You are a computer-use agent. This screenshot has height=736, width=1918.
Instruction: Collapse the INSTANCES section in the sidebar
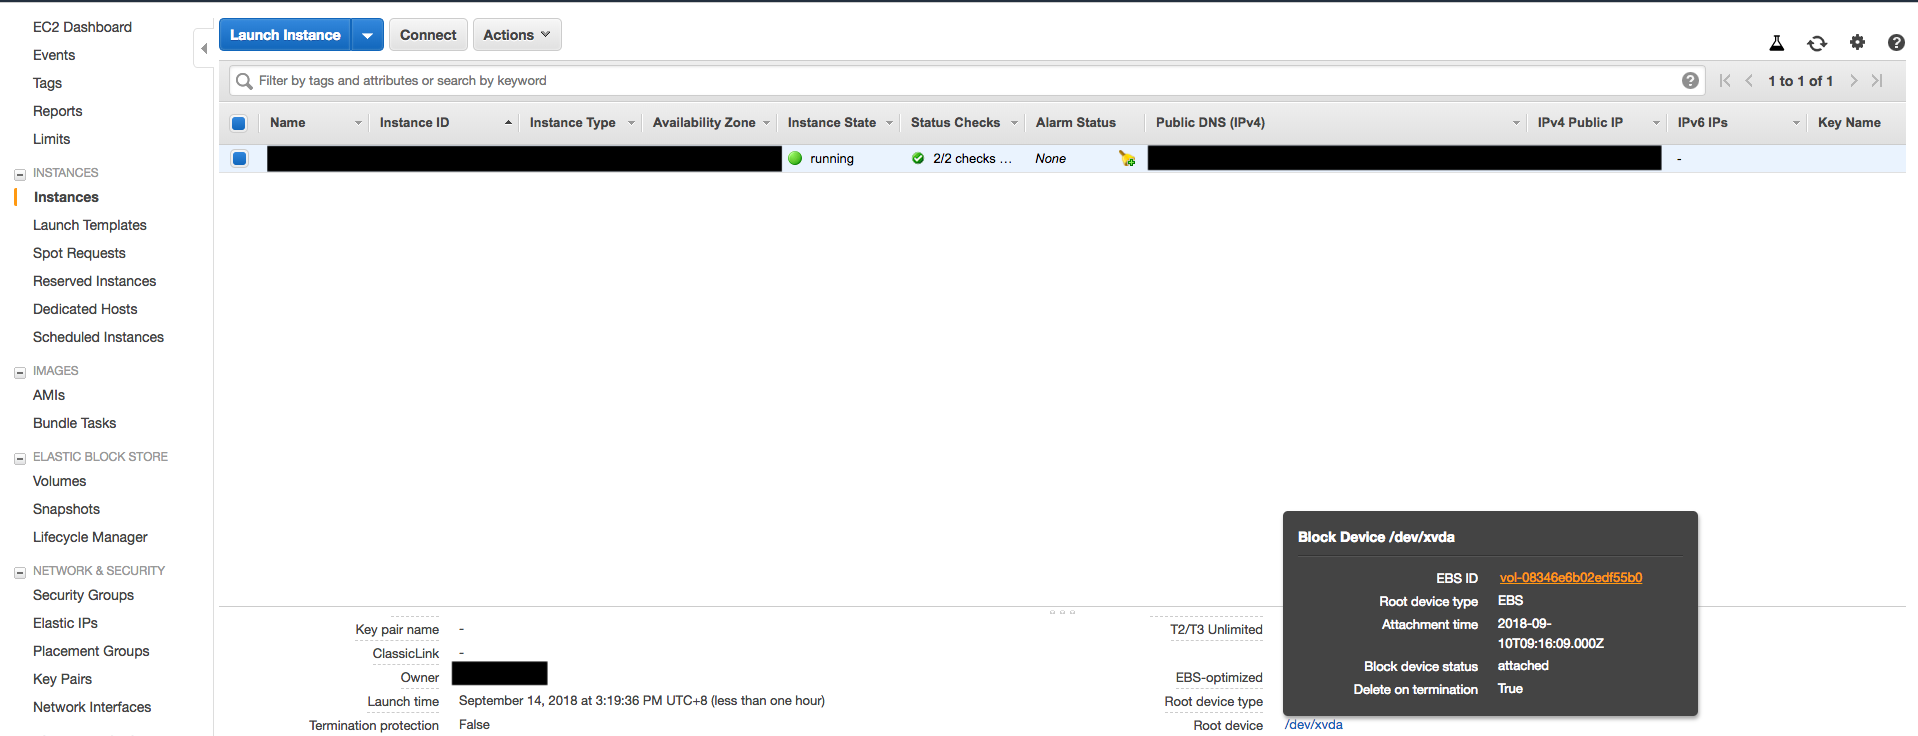coord(20,174)
